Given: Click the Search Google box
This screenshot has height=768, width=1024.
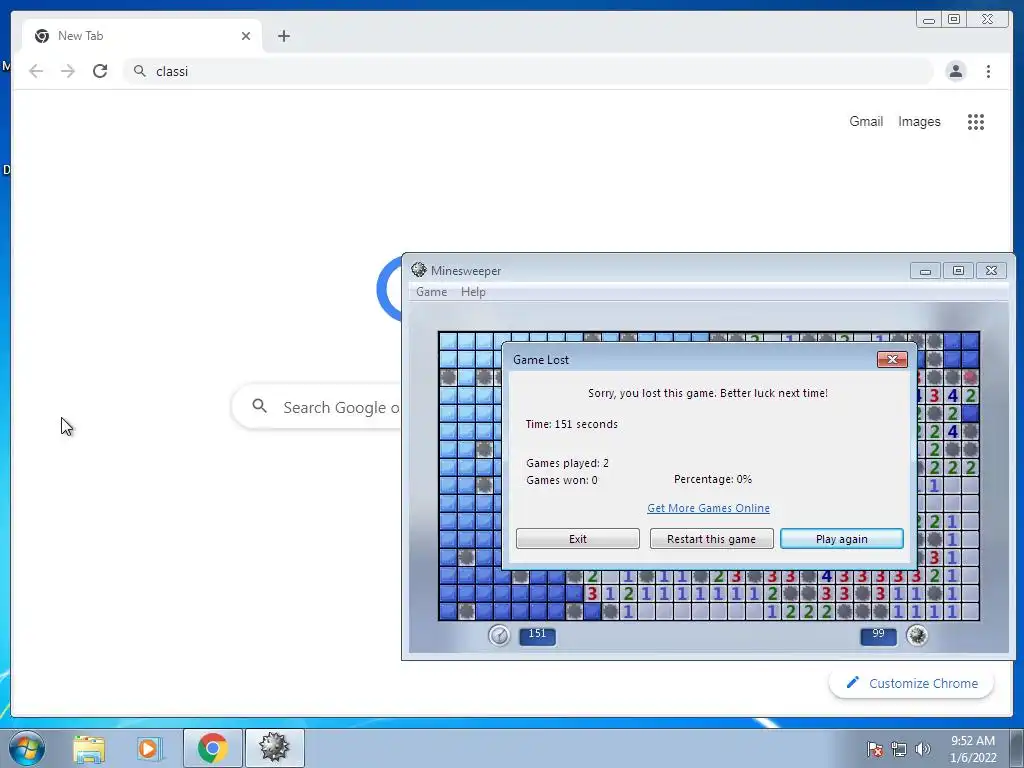Looking at the screenshot, I should tap(317, 407).
